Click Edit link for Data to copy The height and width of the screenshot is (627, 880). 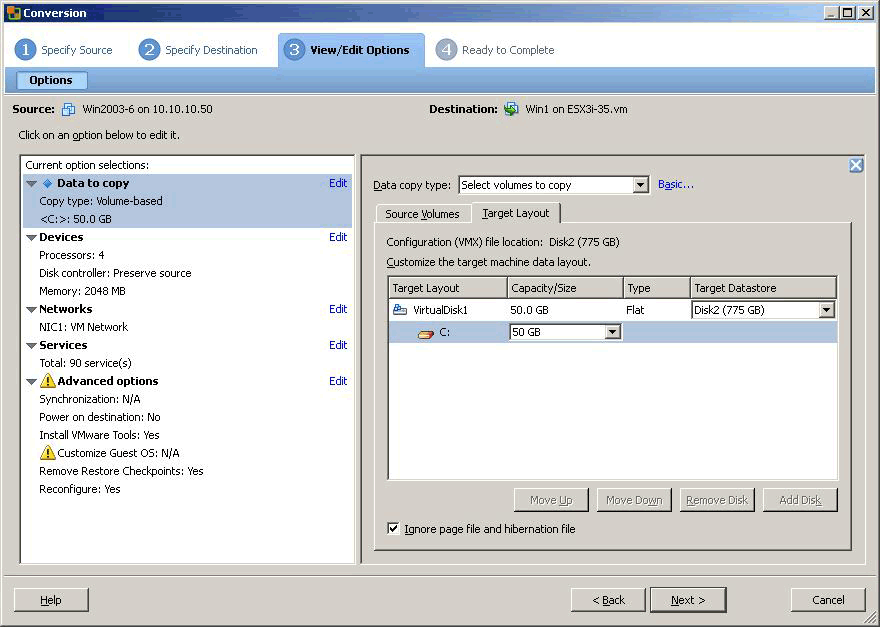pos(338,183)
